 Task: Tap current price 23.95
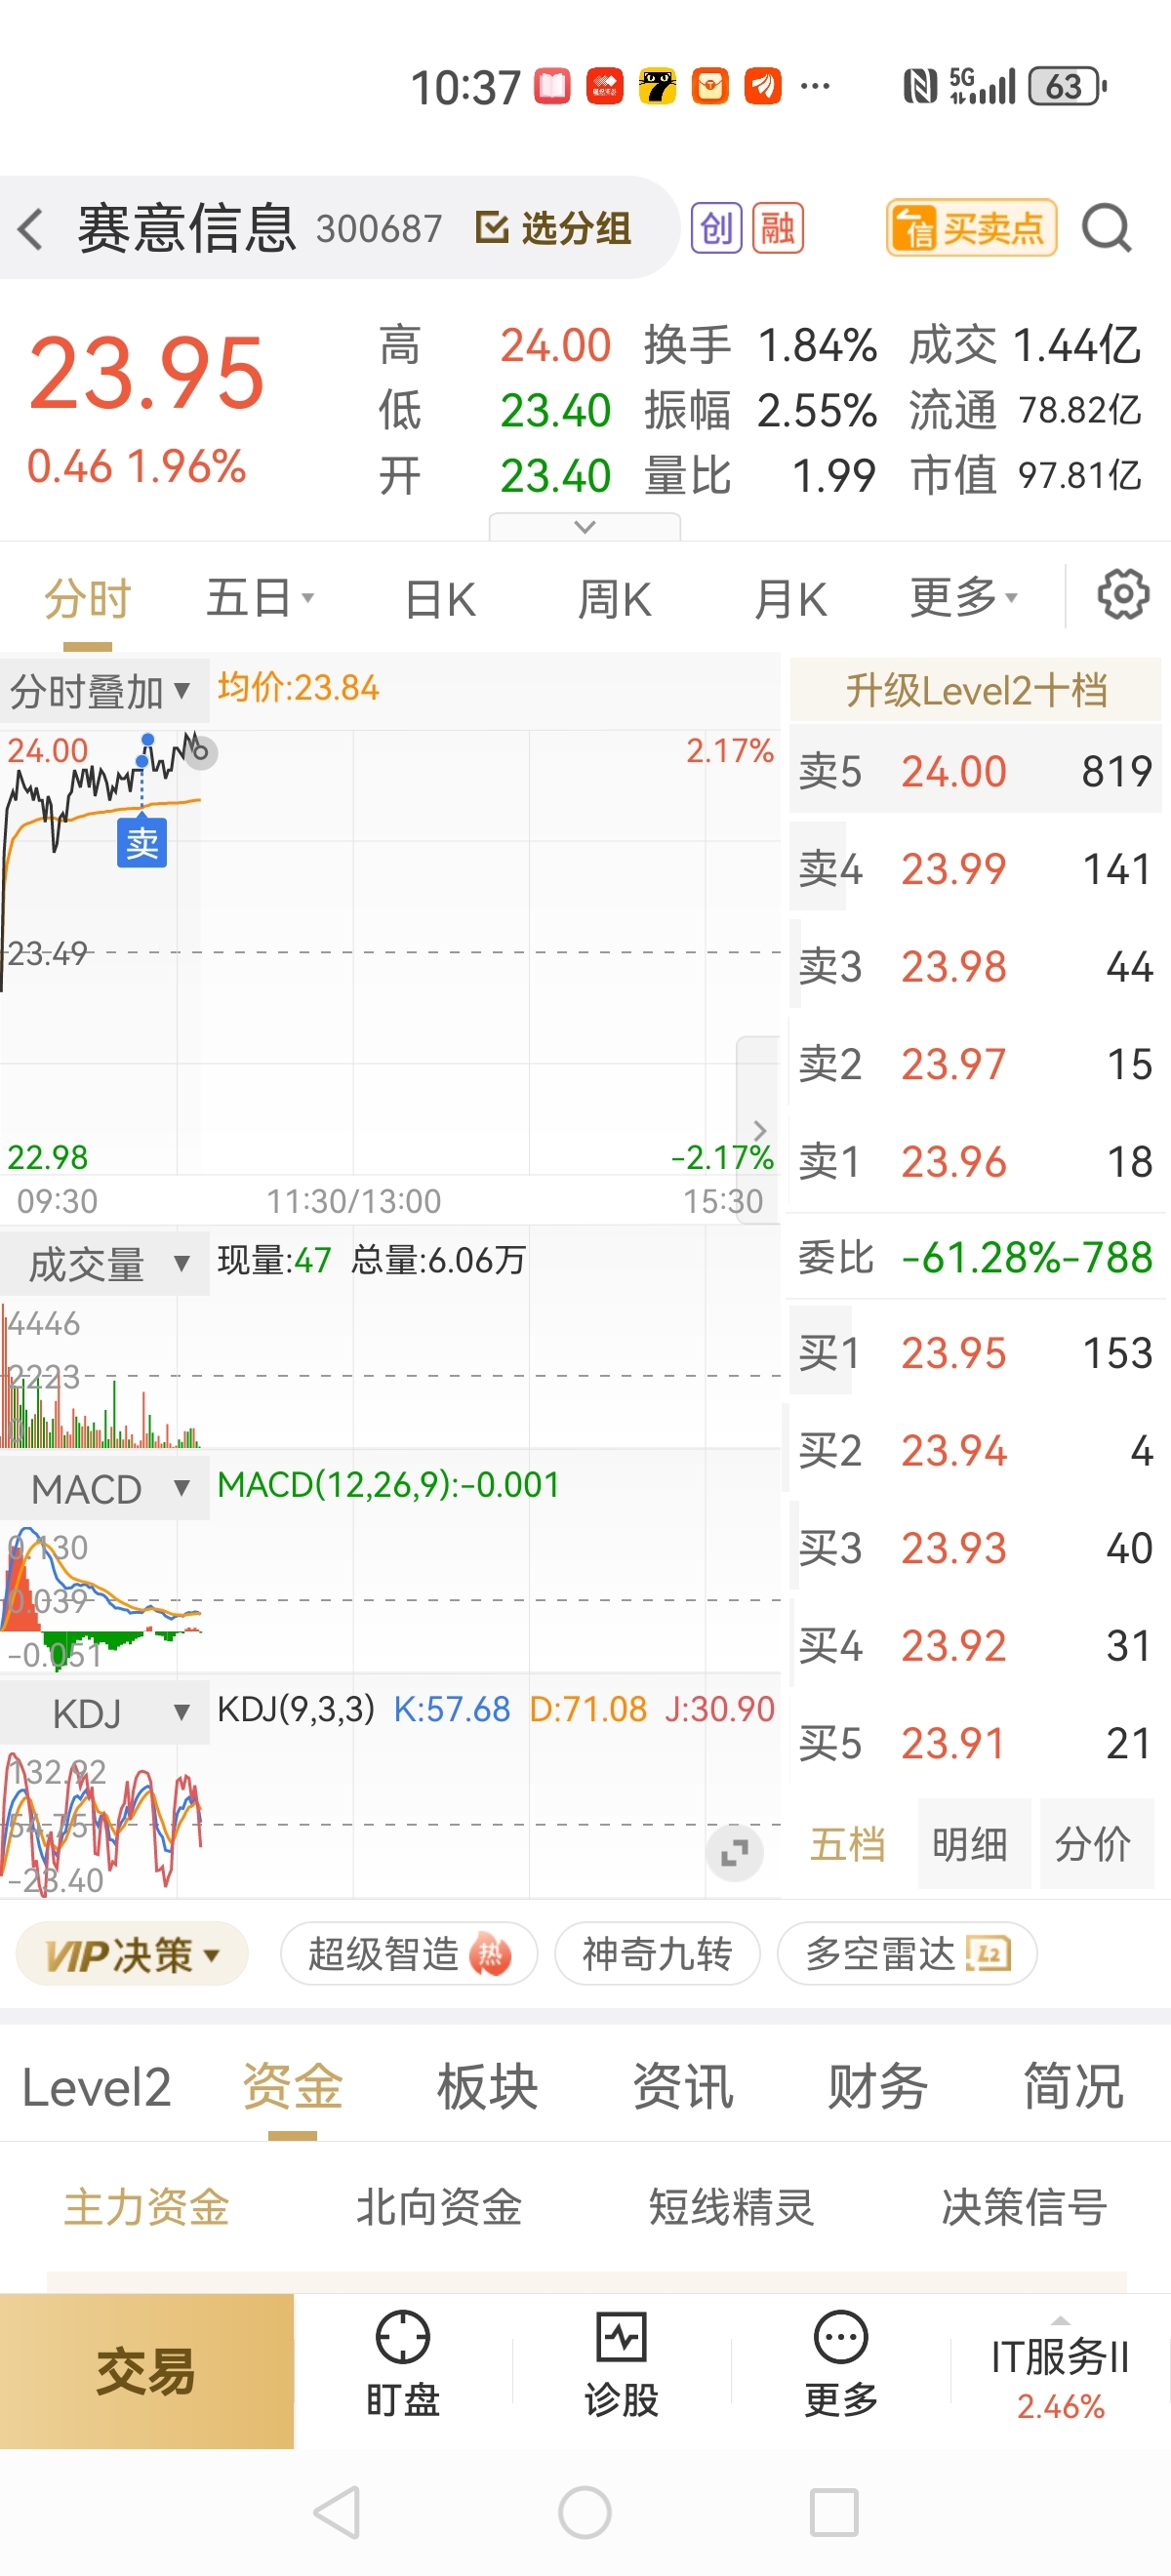pyautogui.click(x=147, y=373)
